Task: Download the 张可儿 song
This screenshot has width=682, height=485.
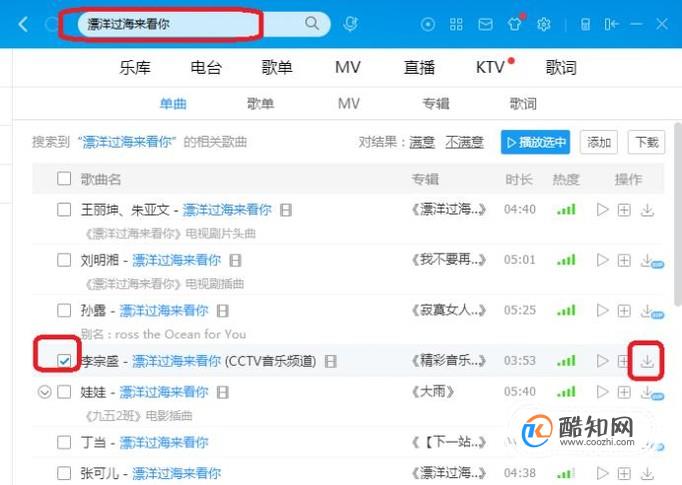Action: (647, 473)
